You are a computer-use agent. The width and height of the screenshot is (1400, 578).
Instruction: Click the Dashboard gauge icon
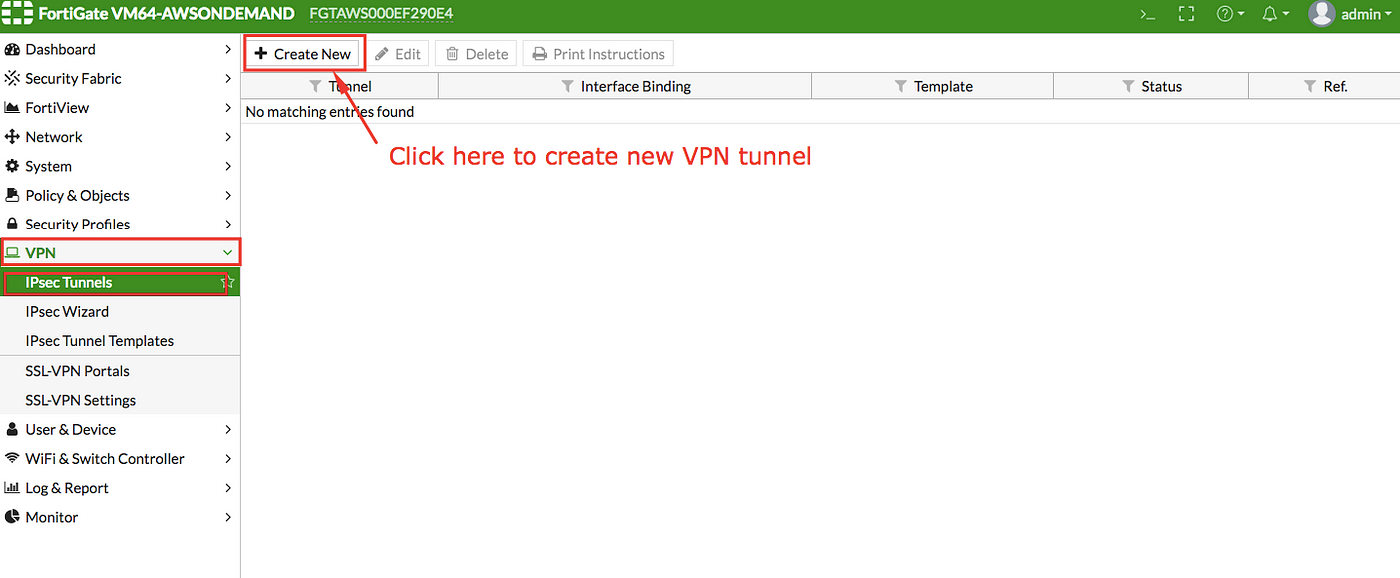13,49
